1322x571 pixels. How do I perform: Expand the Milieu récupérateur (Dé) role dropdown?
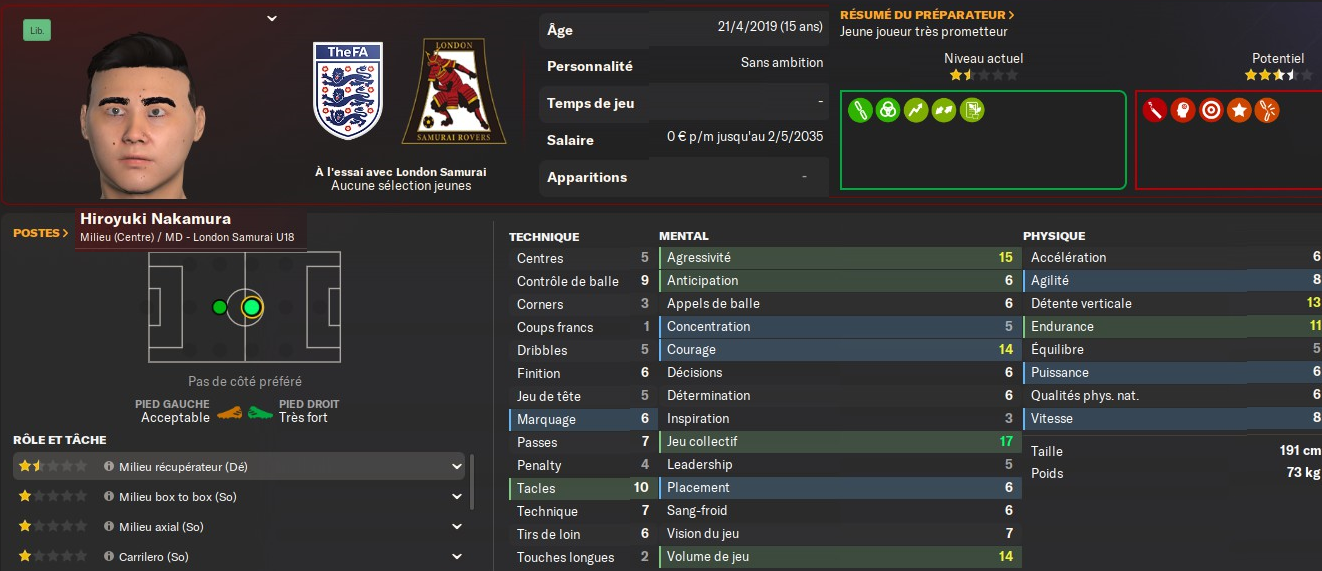pyautogui.click(x=457, y=466)
